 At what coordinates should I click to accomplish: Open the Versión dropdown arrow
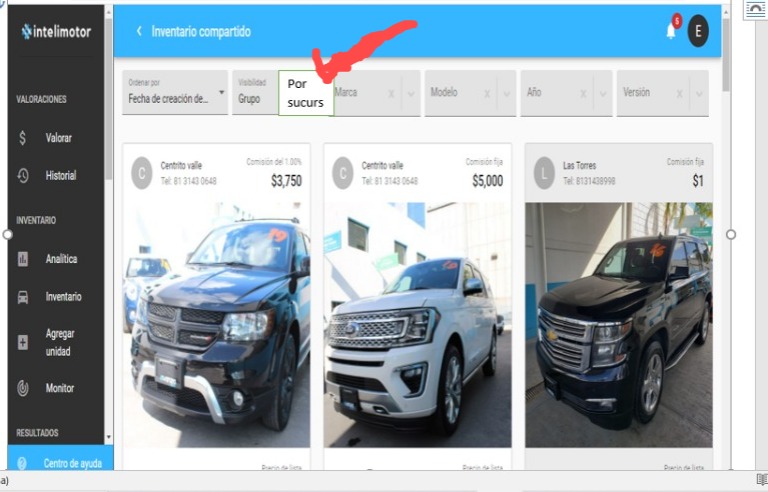click(699, 93)
